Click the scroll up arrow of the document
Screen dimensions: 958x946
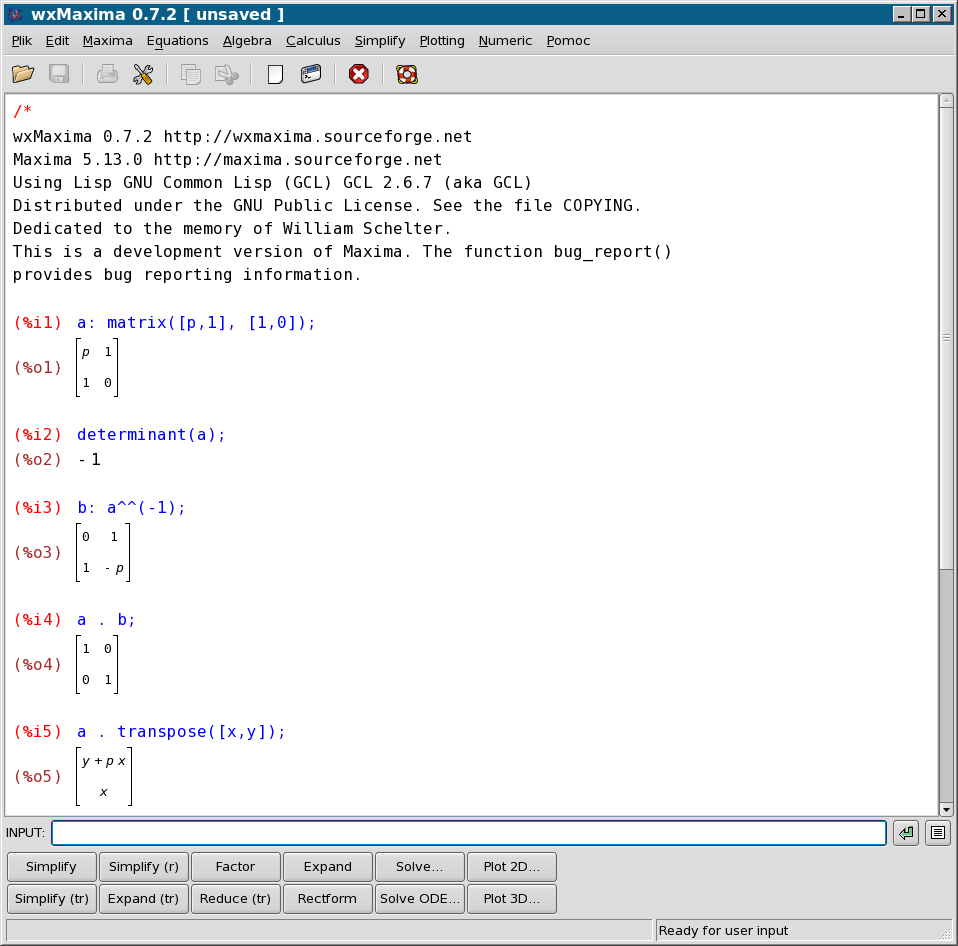point(946,100)
